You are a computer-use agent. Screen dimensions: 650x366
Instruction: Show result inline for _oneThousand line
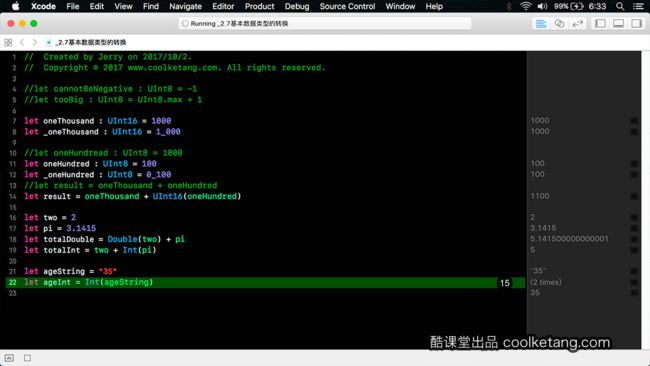coord(634,131)
